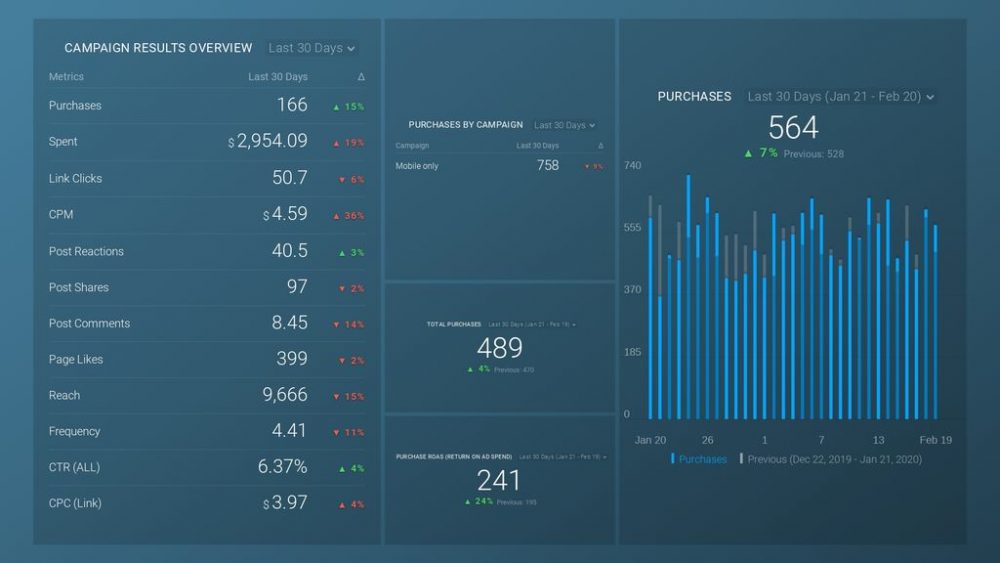Toggle the Previous period legend series

tap(830, 459)
